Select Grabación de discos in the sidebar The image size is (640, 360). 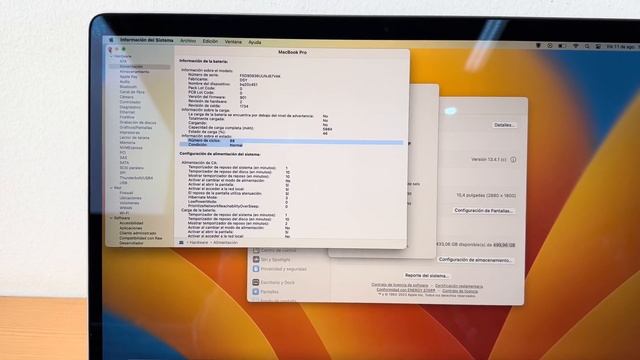click(x=138, y=122)
